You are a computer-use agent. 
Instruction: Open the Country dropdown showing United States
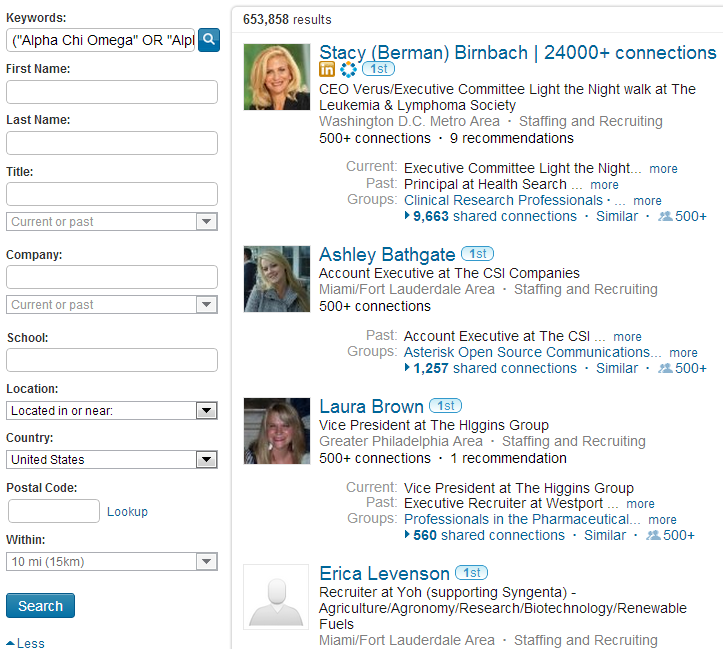(x=112, y=460)
